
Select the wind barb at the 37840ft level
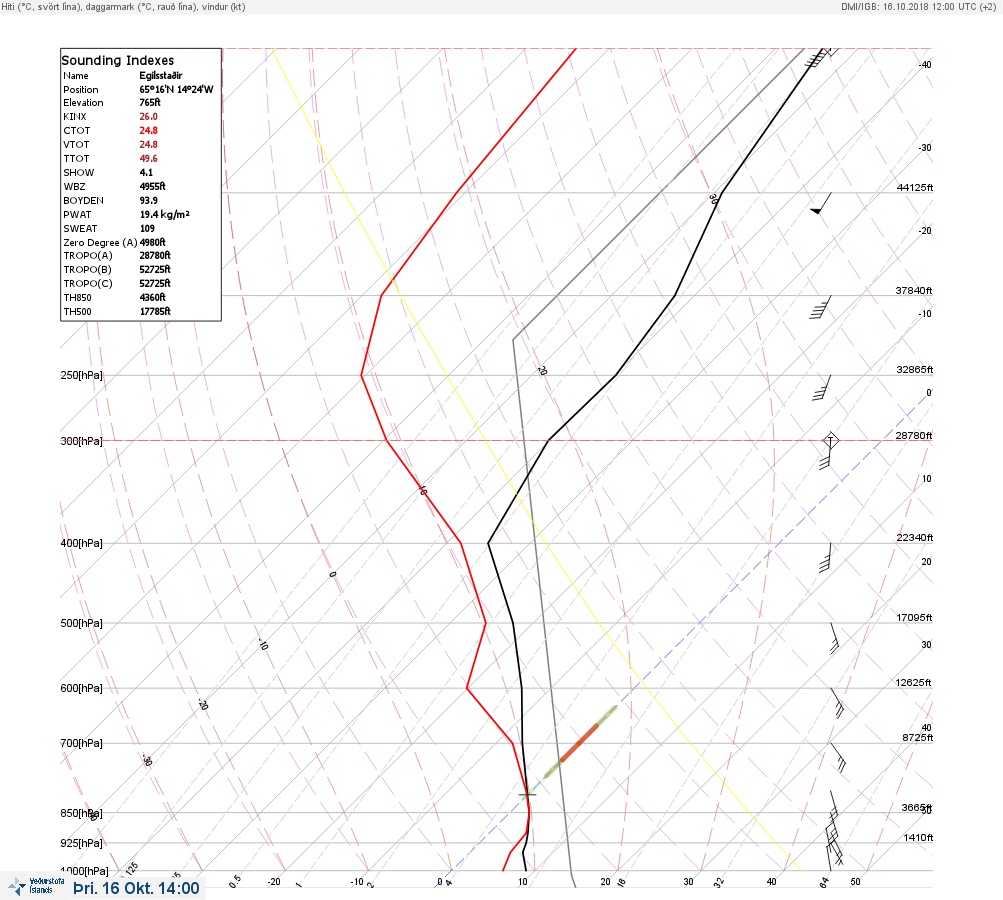(x=821, y=307)
